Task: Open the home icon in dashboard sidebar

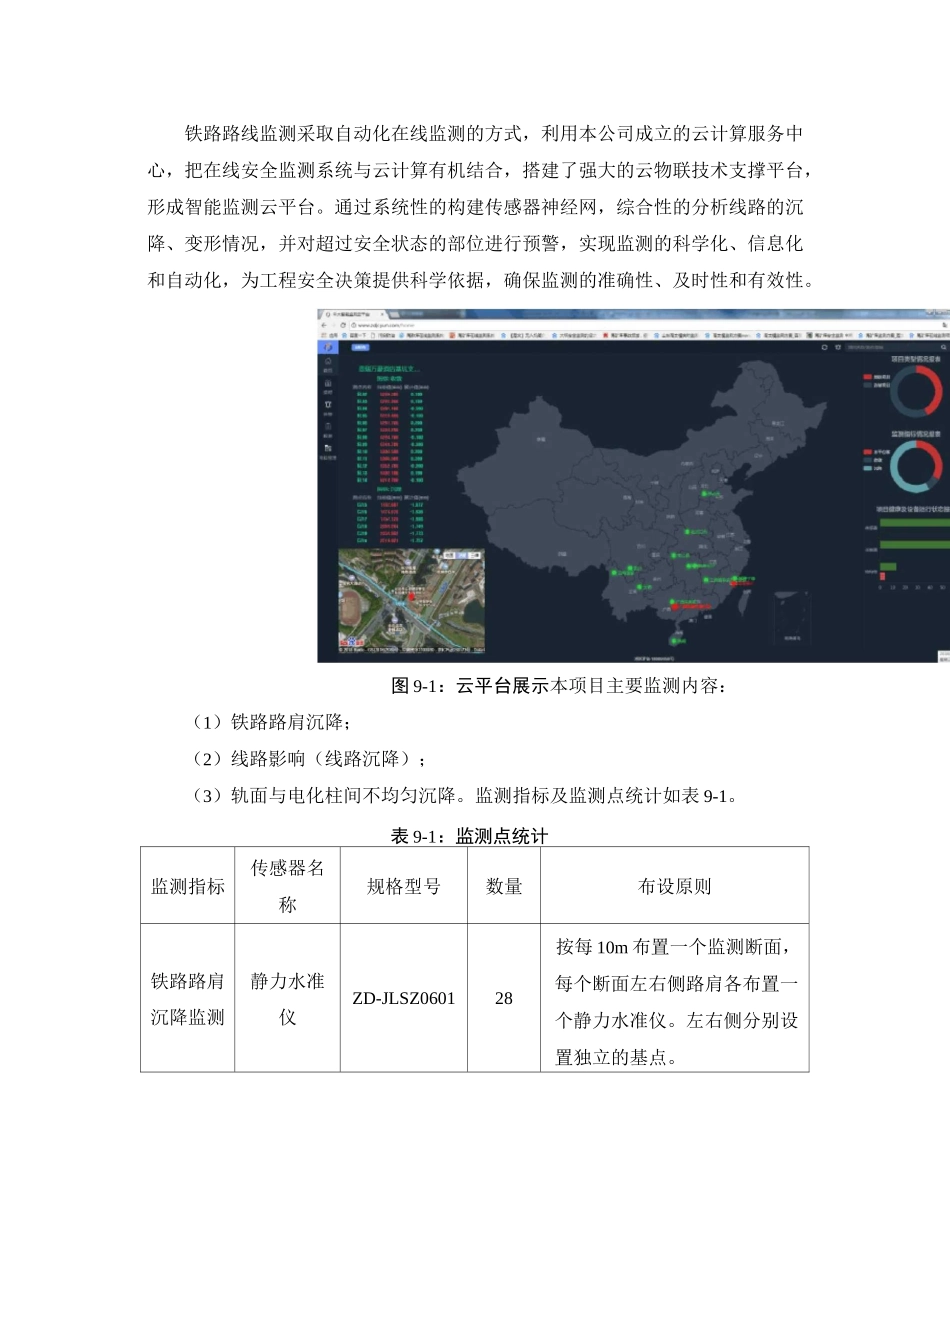Action: click(x=328, y=361)
